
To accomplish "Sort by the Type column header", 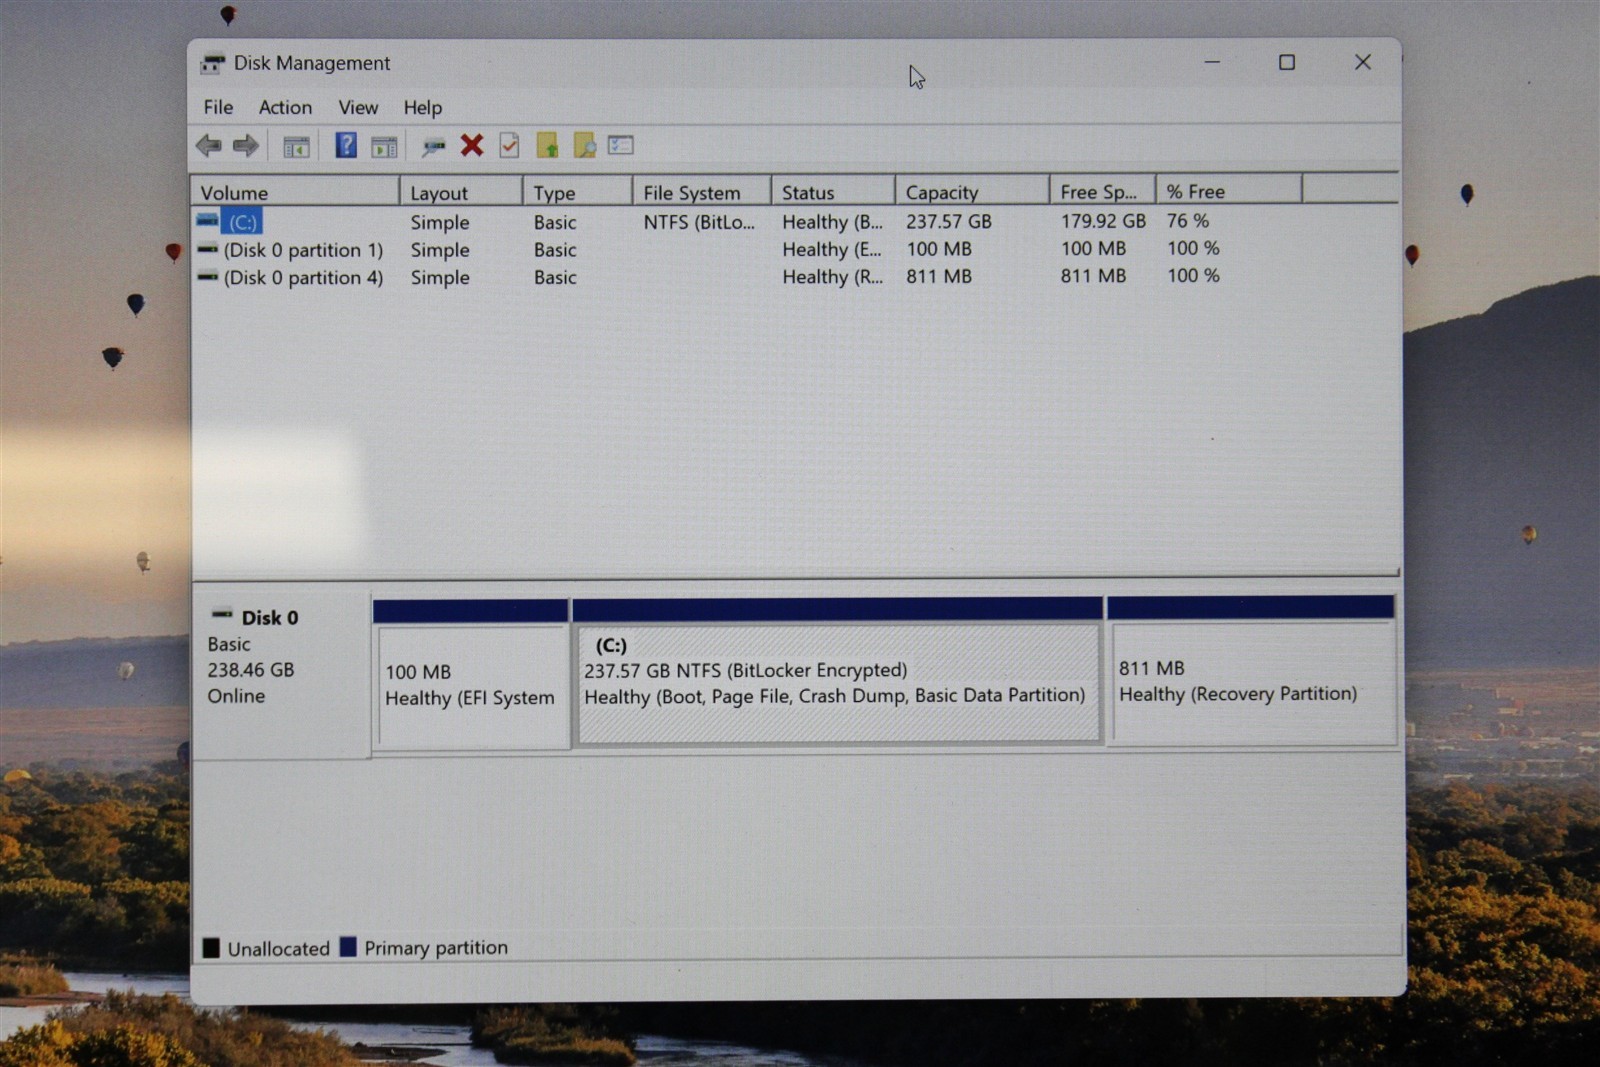I will click(x=577, y=192).
